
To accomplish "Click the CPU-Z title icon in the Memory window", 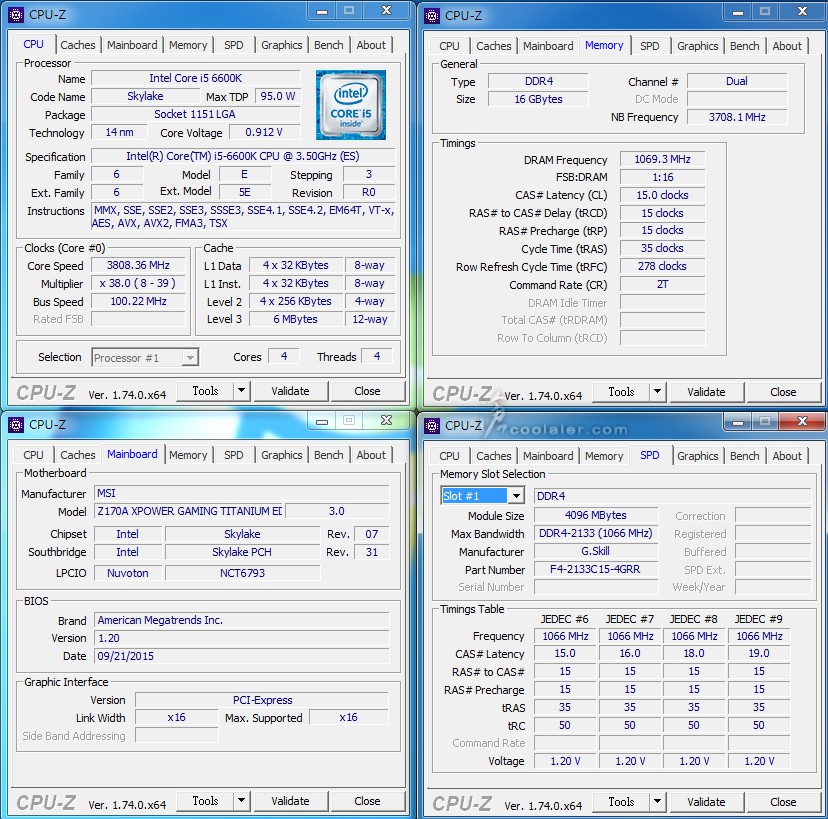I will (x=432, y=16).
